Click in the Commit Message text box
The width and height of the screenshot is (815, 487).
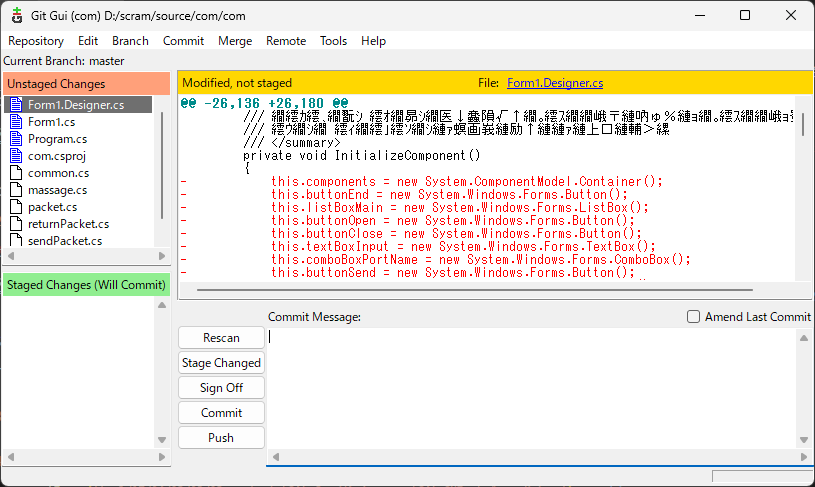point(531,388)
